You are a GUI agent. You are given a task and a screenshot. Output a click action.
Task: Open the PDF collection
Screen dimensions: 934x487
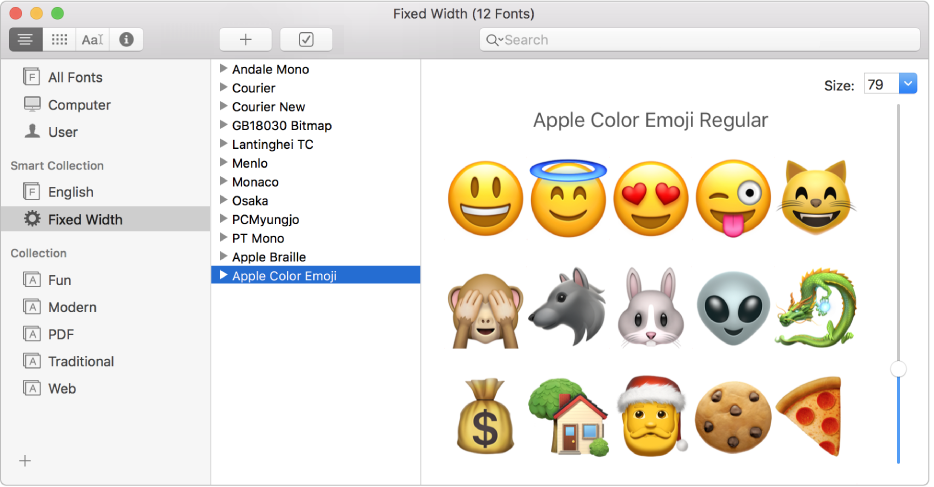[x=61, y=335]
